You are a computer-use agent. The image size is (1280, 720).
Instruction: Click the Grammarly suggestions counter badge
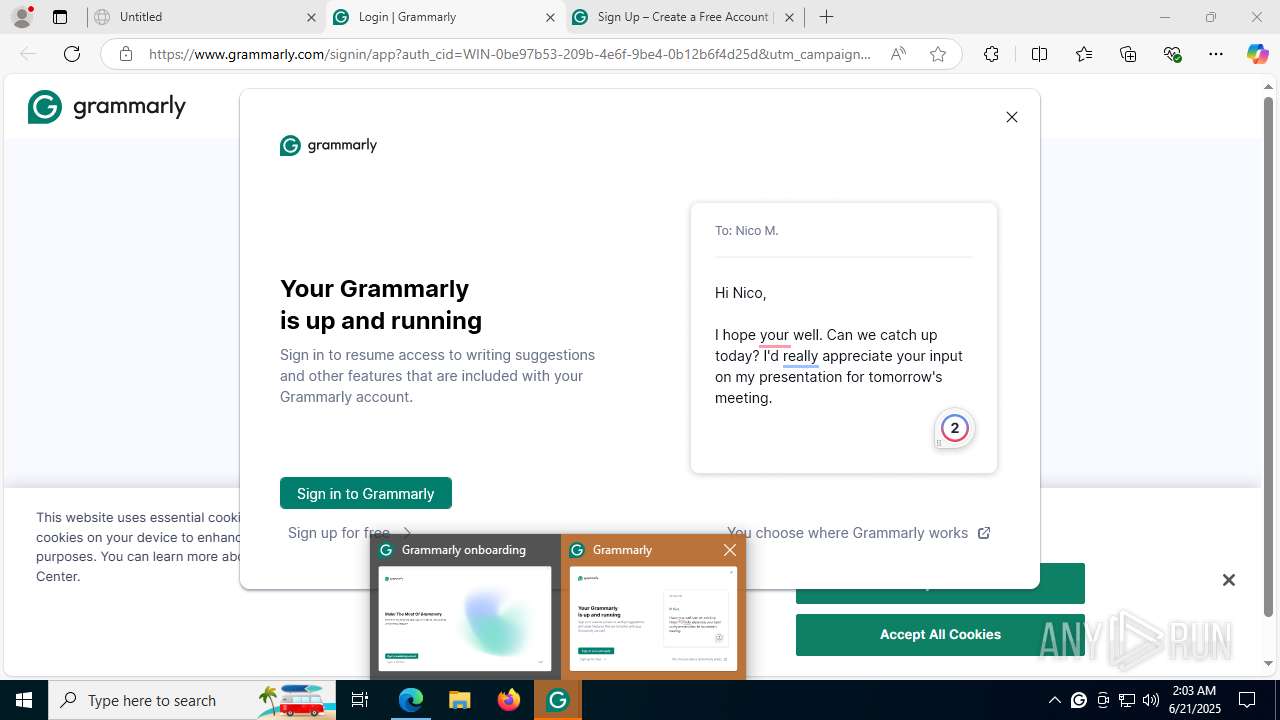[955, 428]
